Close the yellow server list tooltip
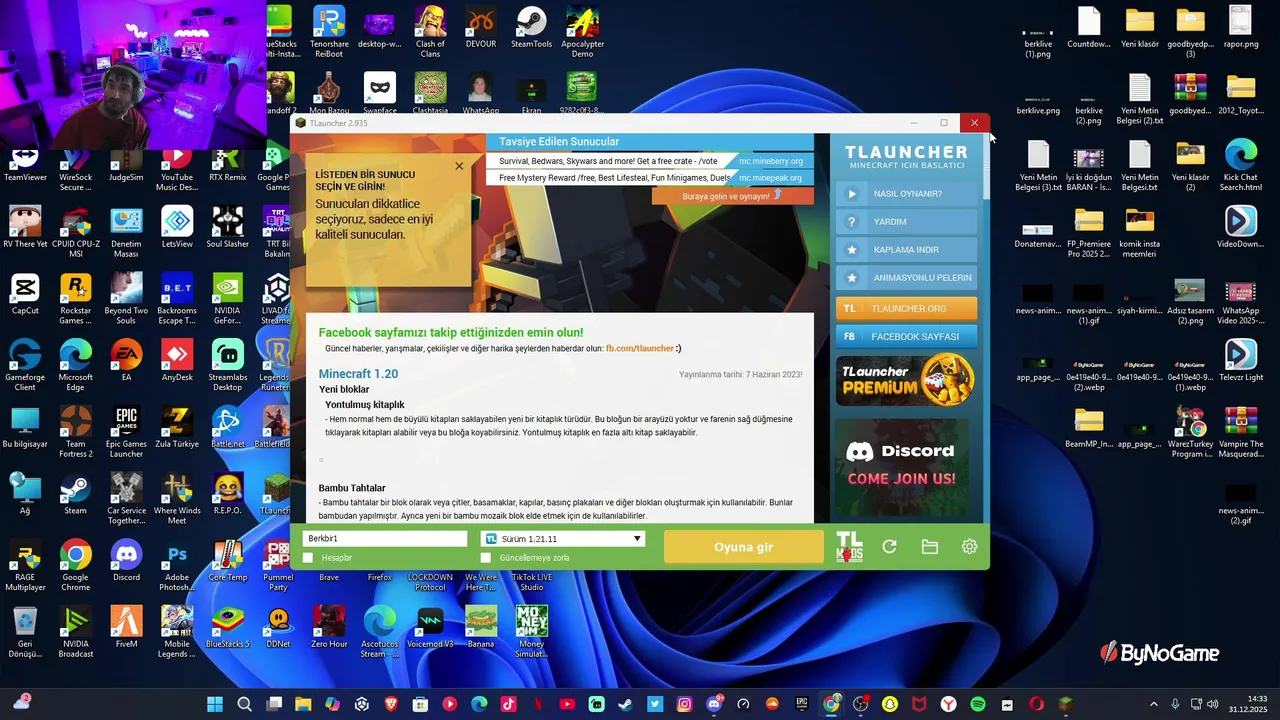Screen dimensions: 1280x720 coord(459,166)
